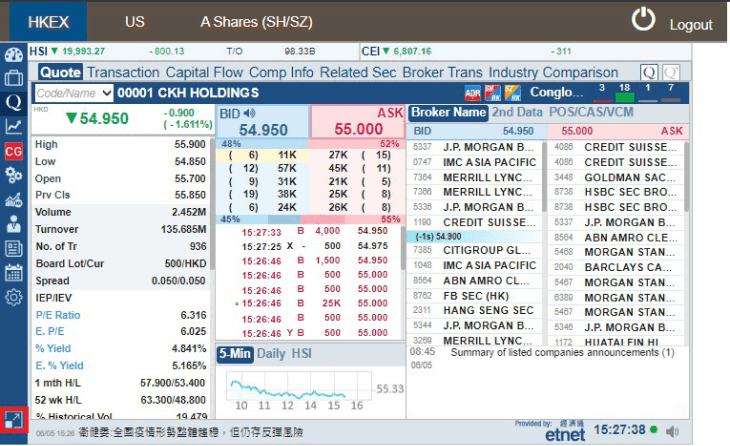Click the Code/Name input field
This screenshot has width=730, height=446.
[68, 93]
